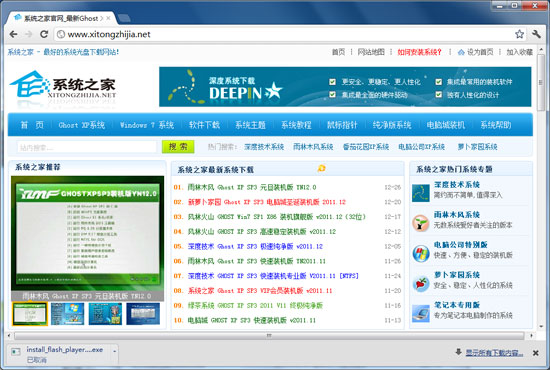Click the 站内搜索 search input field
The height and width of the screenshot is (370, 550).
87,147
